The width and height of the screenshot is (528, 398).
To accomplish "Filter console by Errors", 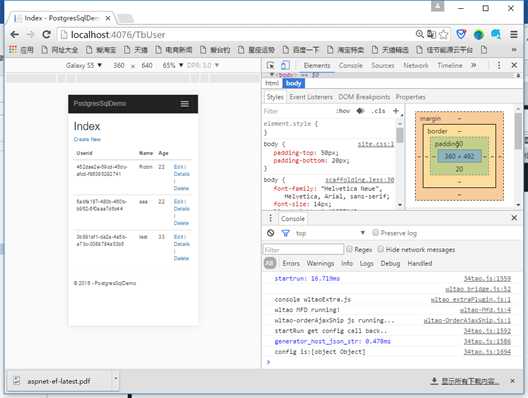I will (x=291, y=263).
